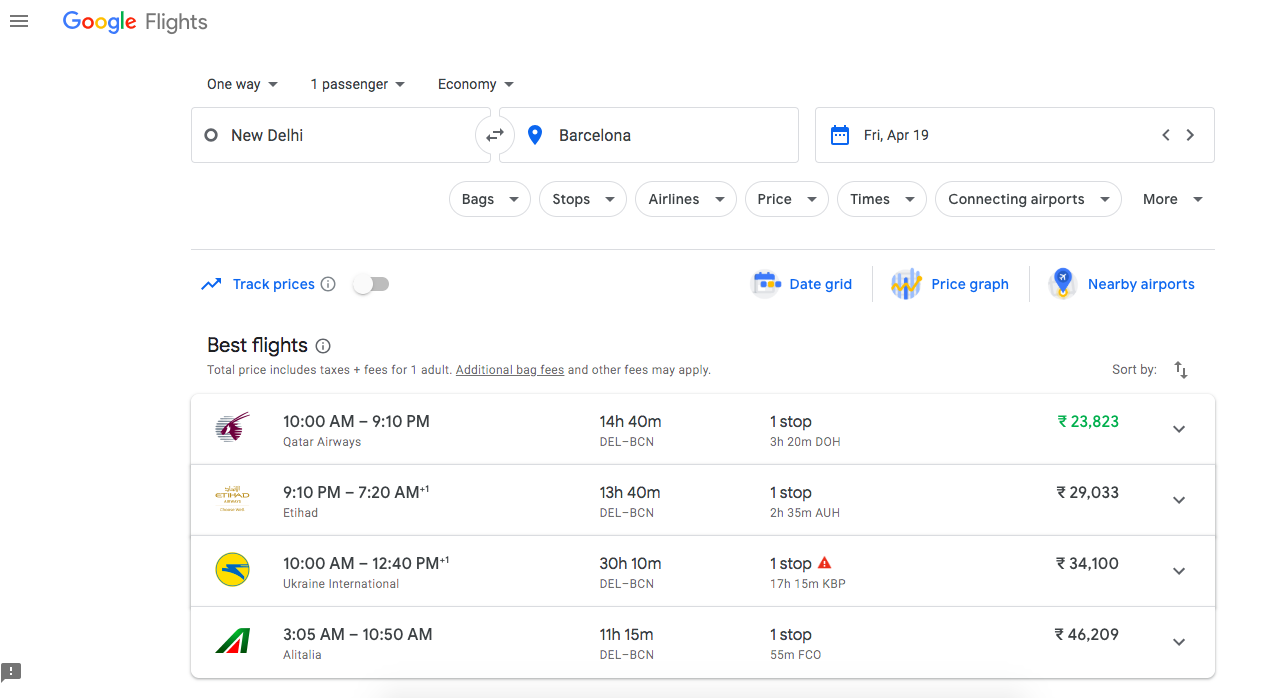
Task: Click the Etihad airline logo
Action: pyautogui.click(x=232, y=500)
